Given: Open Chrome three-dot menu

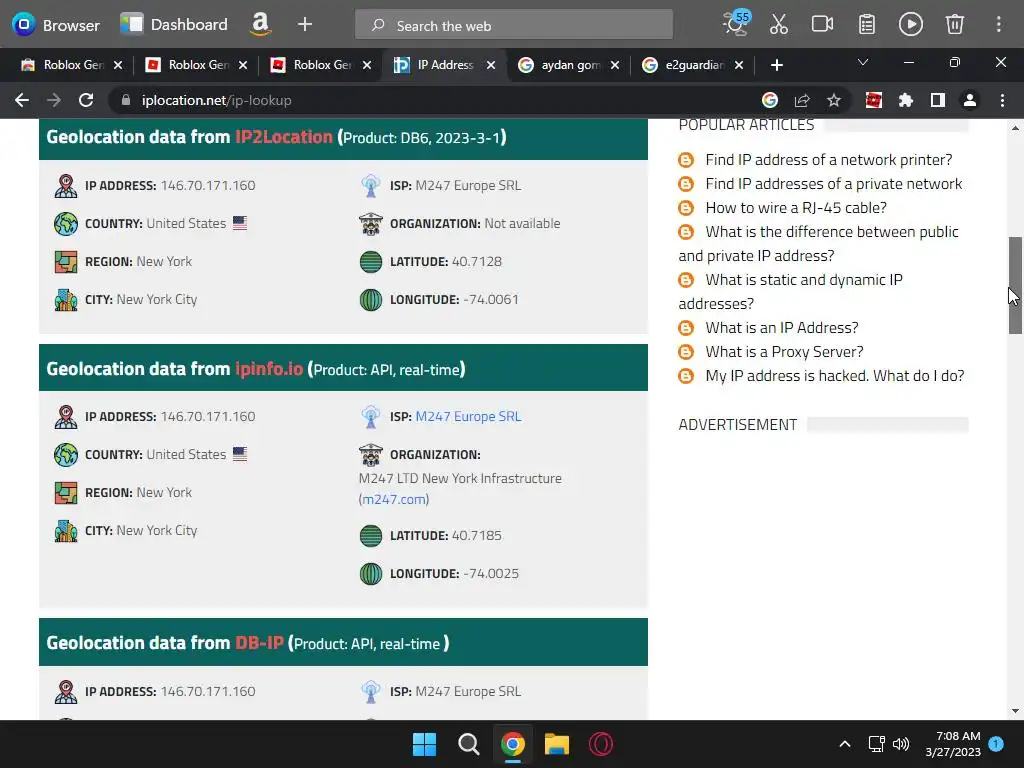Looking at the screenshot, I should [x=1002, y=100].
